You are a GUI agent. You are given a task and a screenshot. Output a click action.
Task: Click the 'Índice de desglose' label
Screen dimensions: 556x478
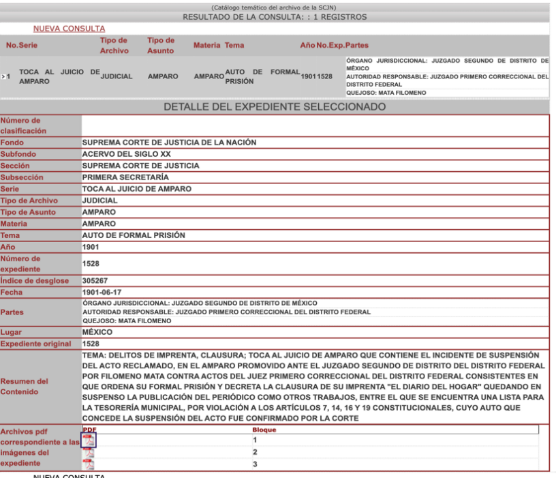click(x=34, y=281)
